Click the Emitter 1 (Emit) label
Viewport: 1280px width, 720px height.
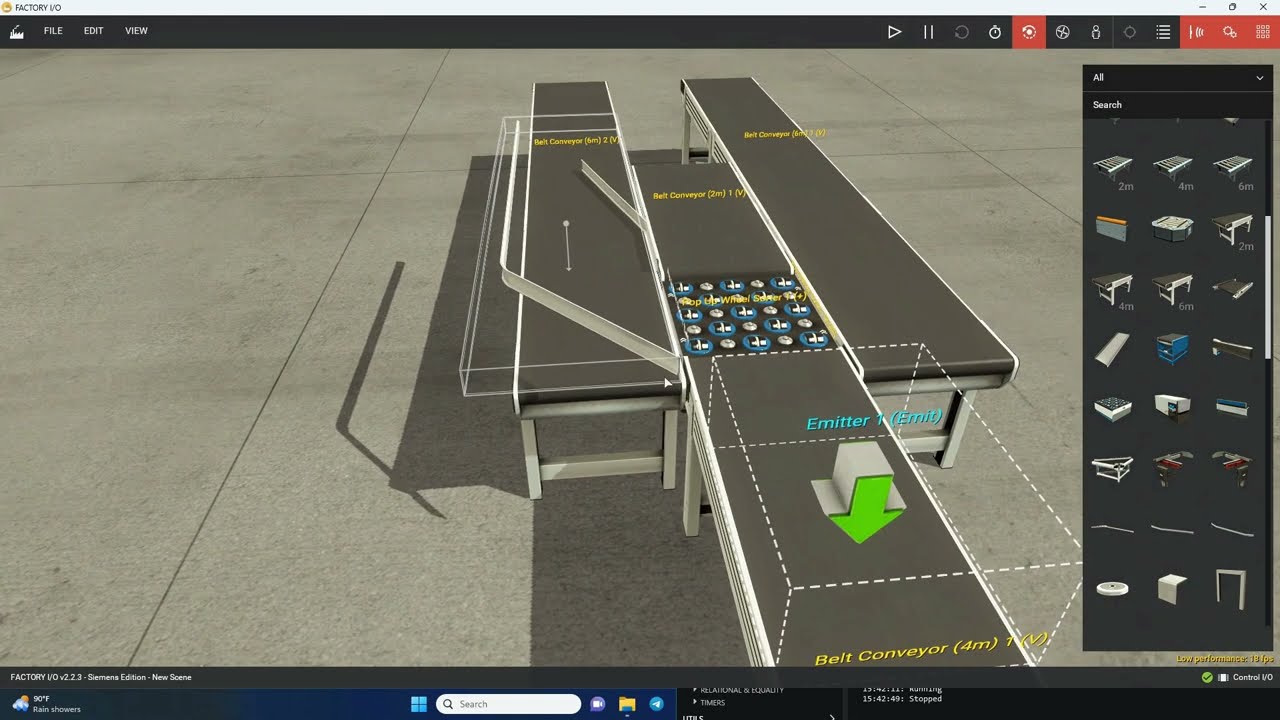(874, 420)
